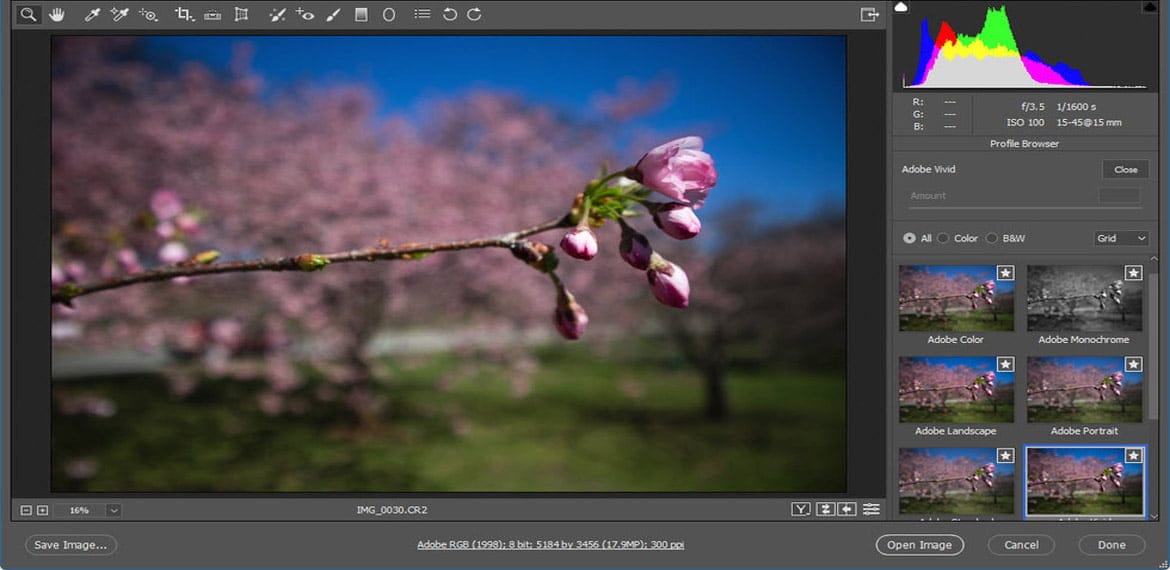Choose the Adobe Standard profile thumbnail
1170x570 pixels.
[957, 481]
